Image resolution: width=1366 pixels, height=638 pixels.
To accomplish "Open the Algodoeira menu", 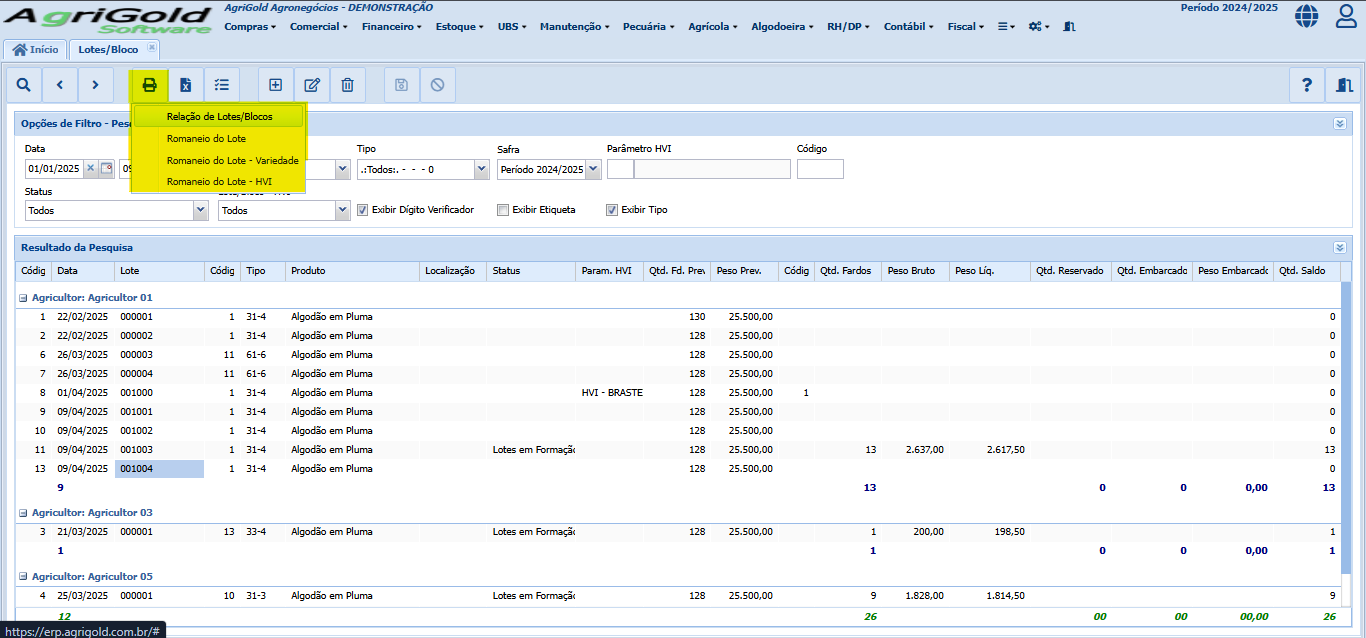I will 782,27.
